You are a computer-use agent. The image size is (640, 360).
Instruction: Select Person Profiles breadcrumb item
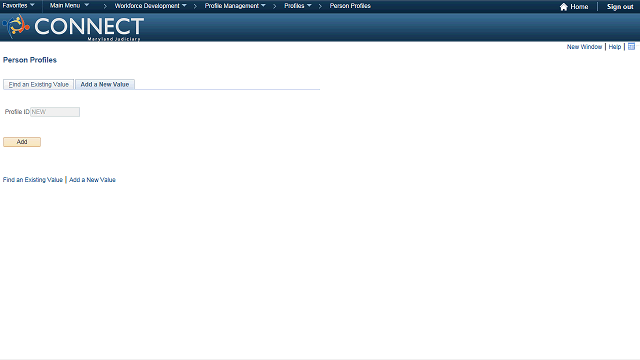(x=350, y=6)
